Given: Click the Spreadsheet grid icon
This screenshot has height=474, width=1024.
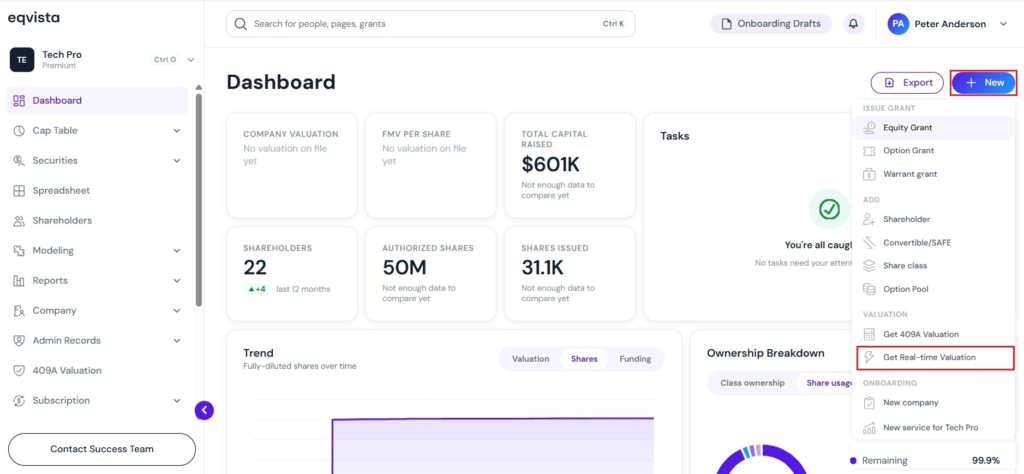Looking at the screenshot, I should tap(19, 191).
